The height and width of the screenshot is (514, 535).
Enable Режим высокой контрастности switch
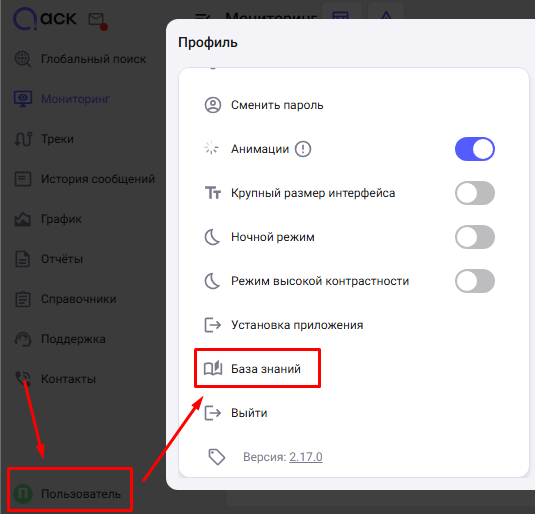click(475, 281)
